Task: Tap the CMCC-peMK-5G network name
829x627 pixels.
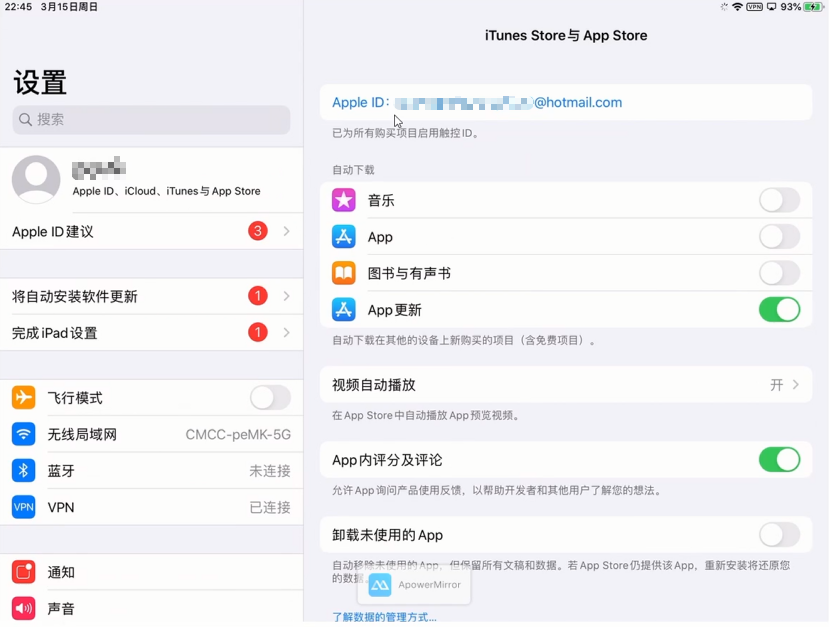Action: pos(238,435)
